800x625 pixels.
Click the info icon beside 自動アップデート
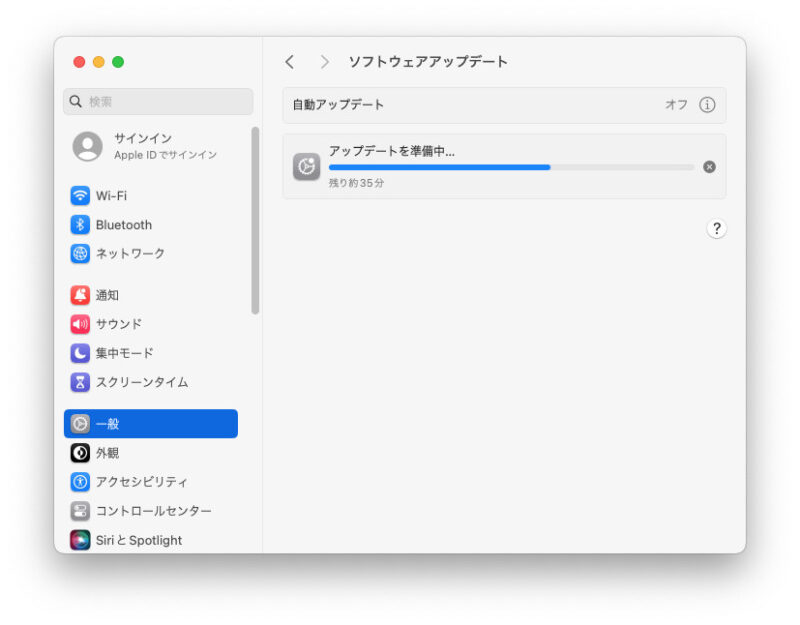click(x=707, y=105)
